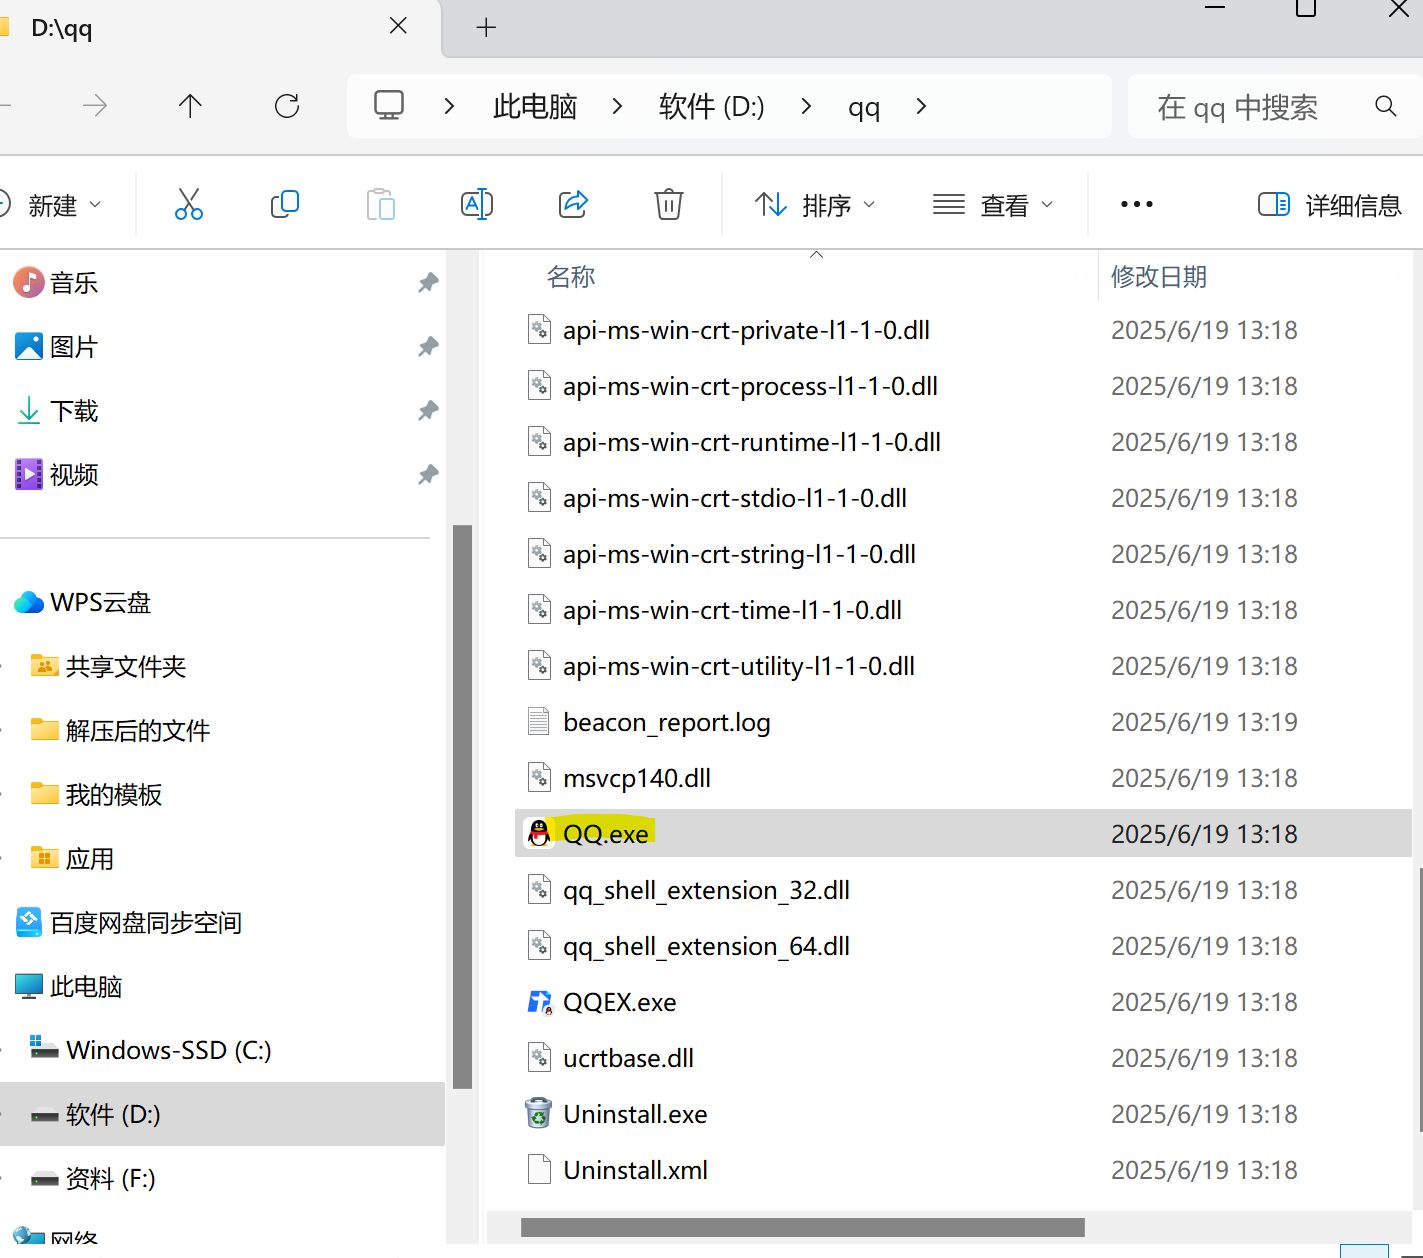Open the three-dots more options menu
The image size is (1423, 1258).
coord(1137,204)
